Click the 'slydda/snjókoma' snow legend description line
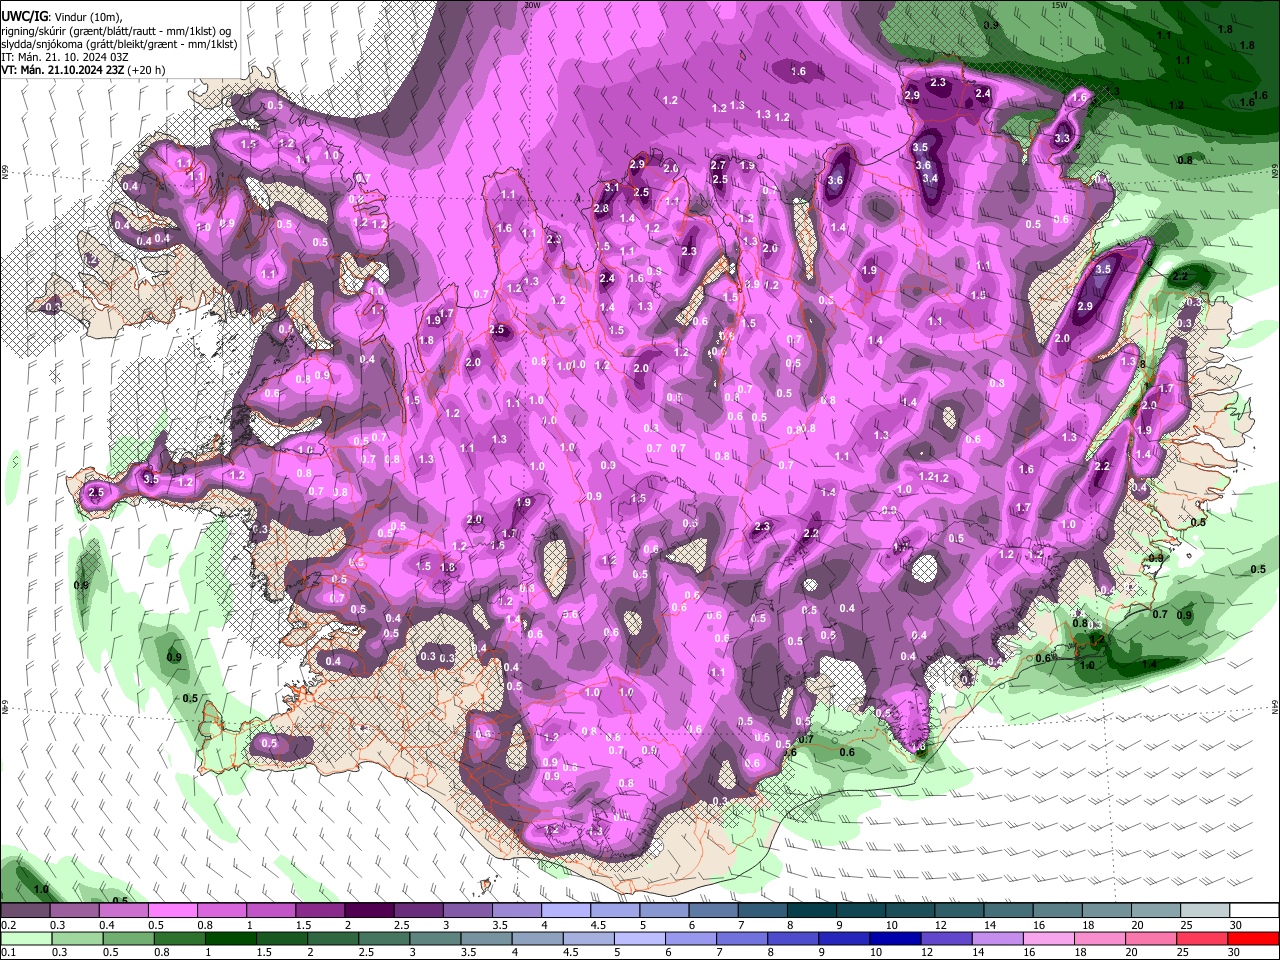Image resolution: width=1280 pixels, height=960 pixels. (119, 44)
